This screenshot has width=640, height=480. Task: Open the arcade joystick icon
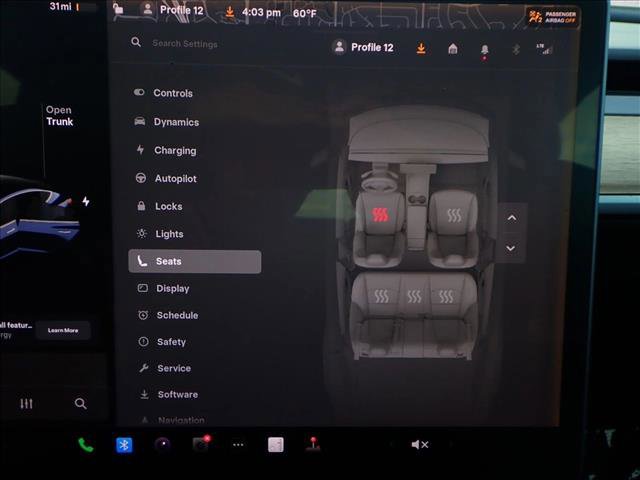point(313,445)
